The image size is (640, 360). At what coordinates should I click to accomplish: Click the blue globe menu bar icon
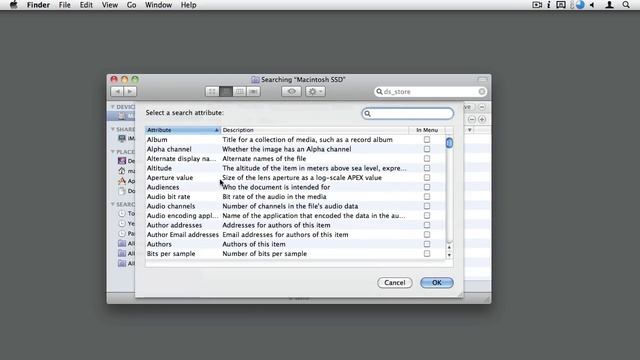click(580, 5)
